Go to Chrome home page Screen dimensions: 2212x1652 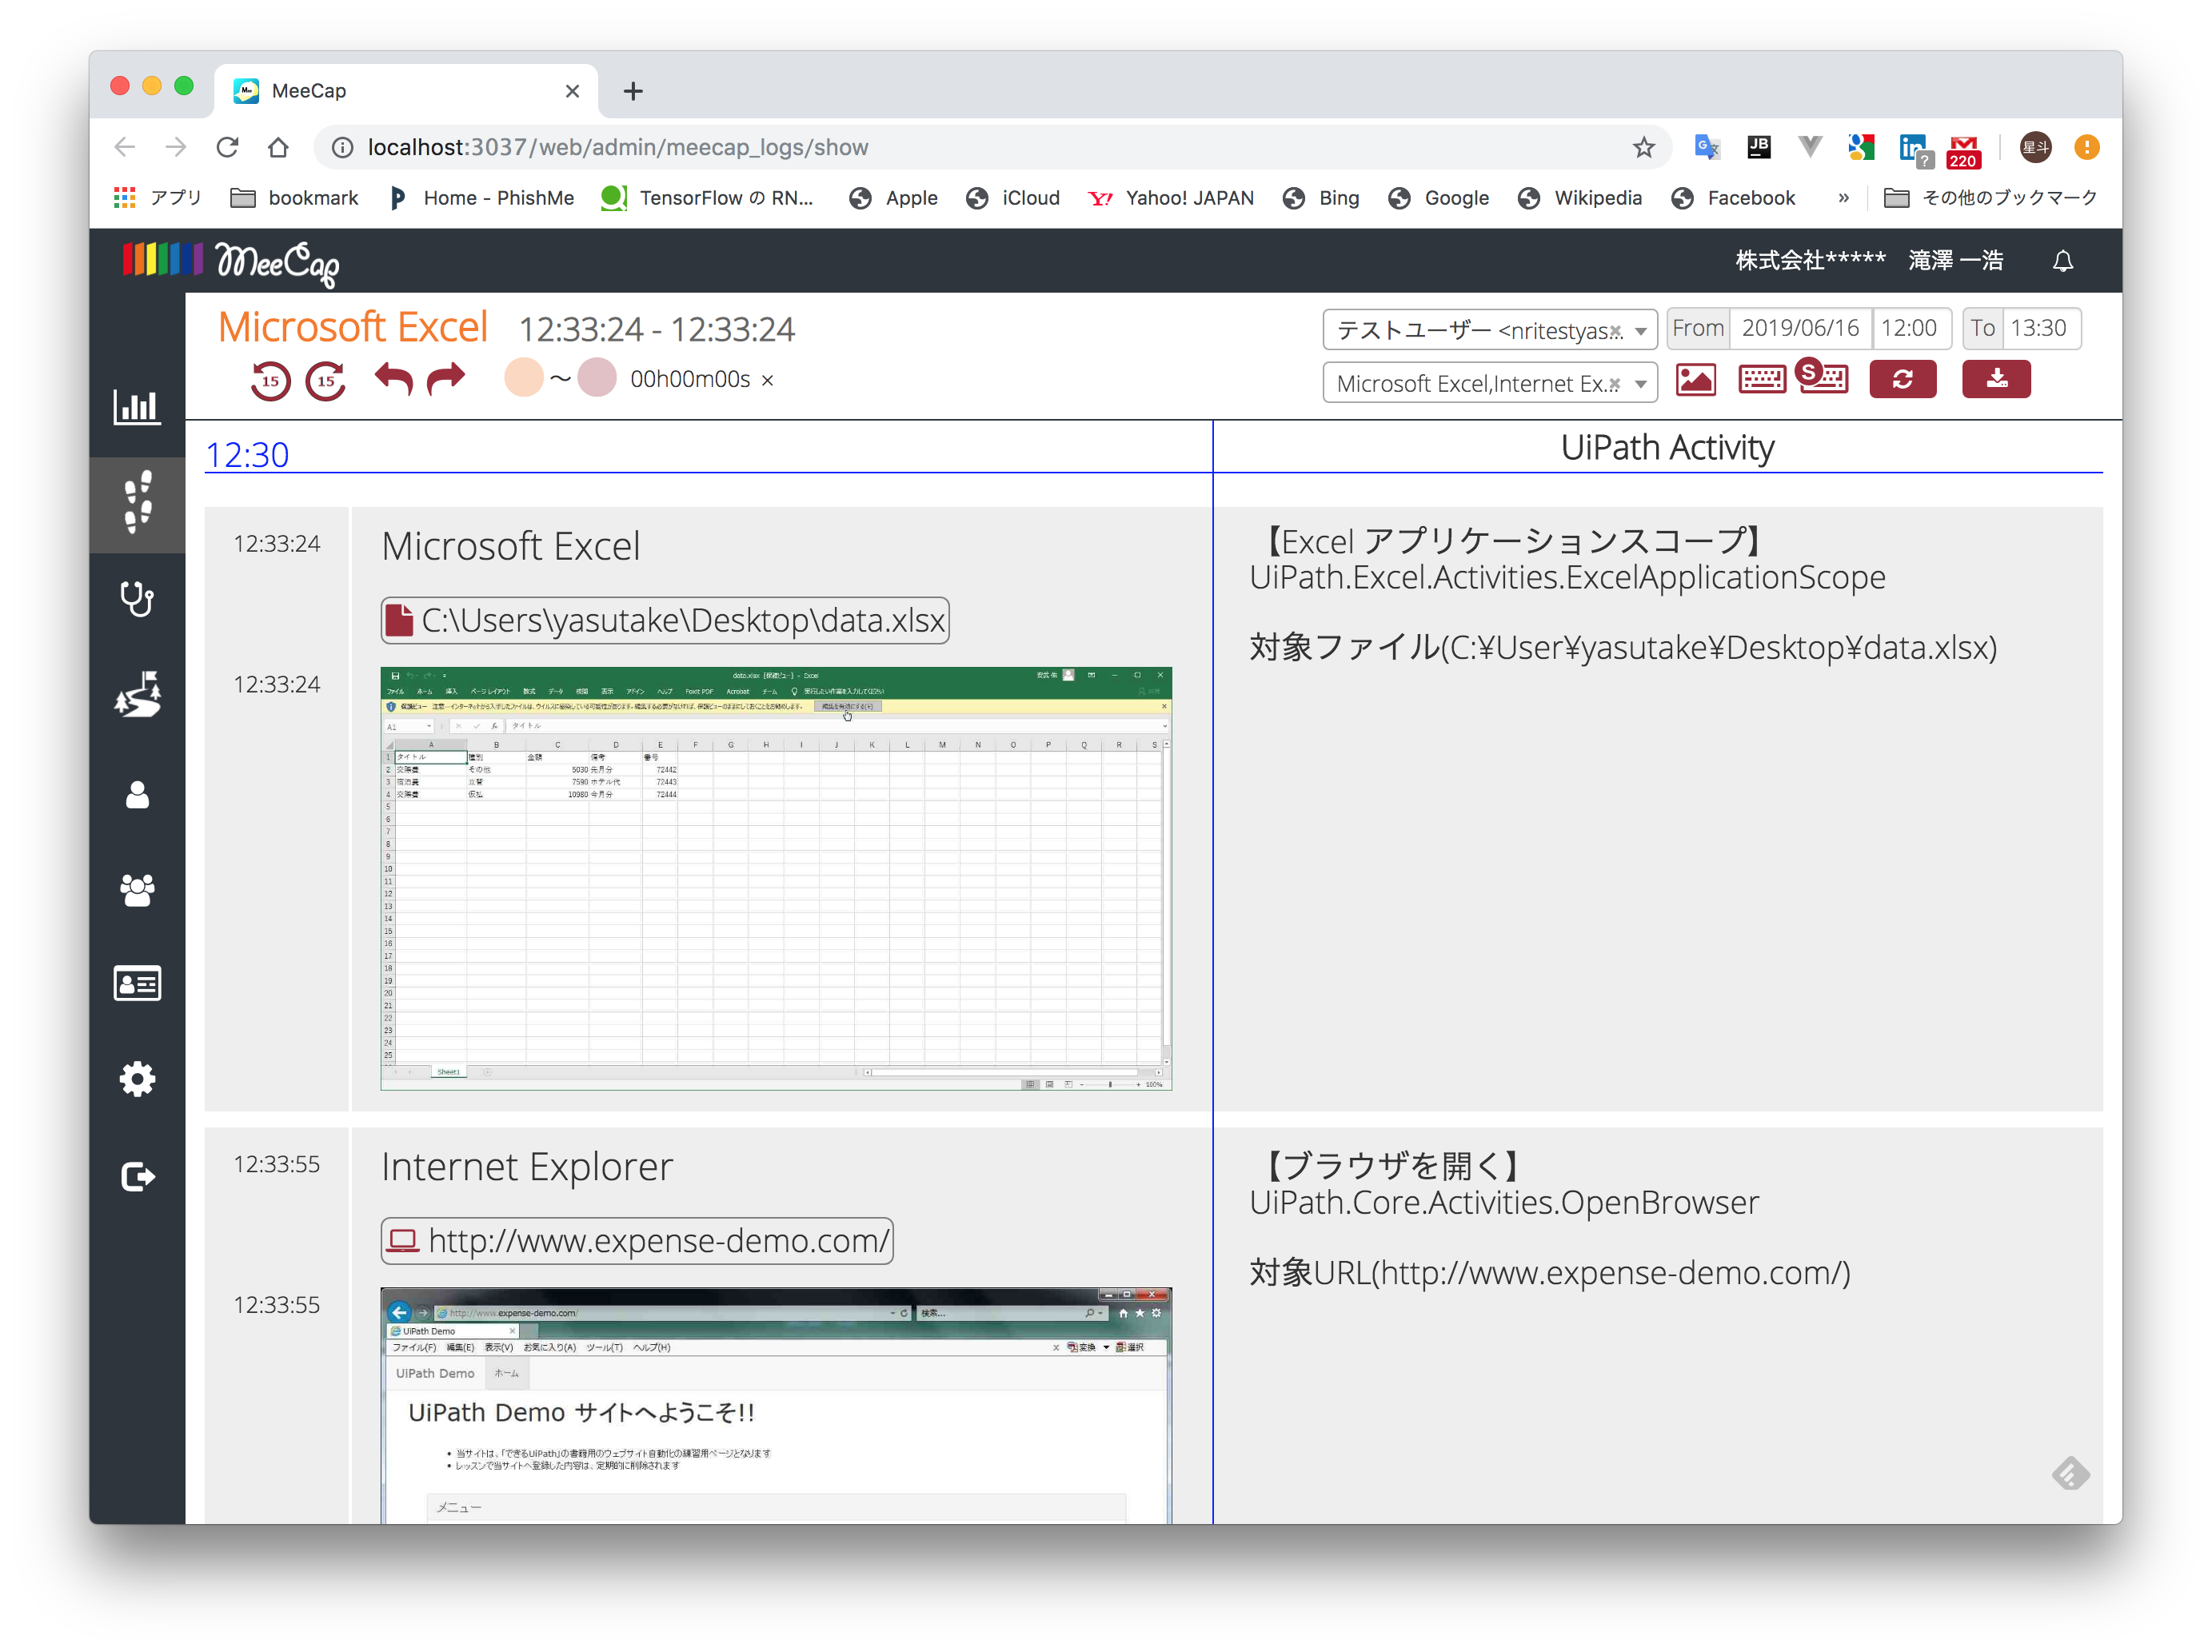click(x=278, y=147)
